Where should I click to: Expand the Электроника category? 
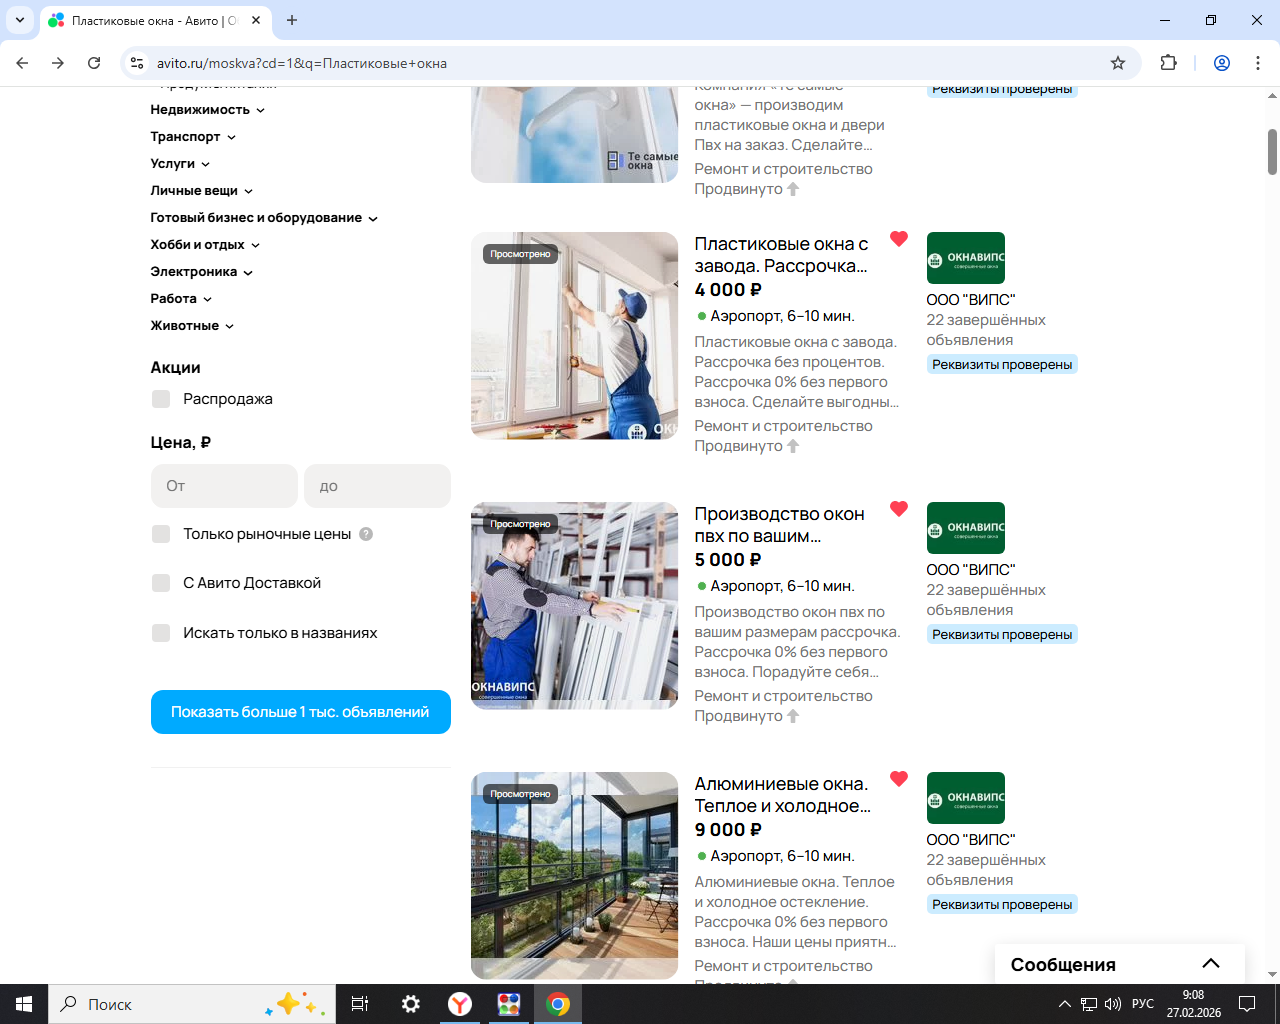pyautogui.click(x=202, y=272)
